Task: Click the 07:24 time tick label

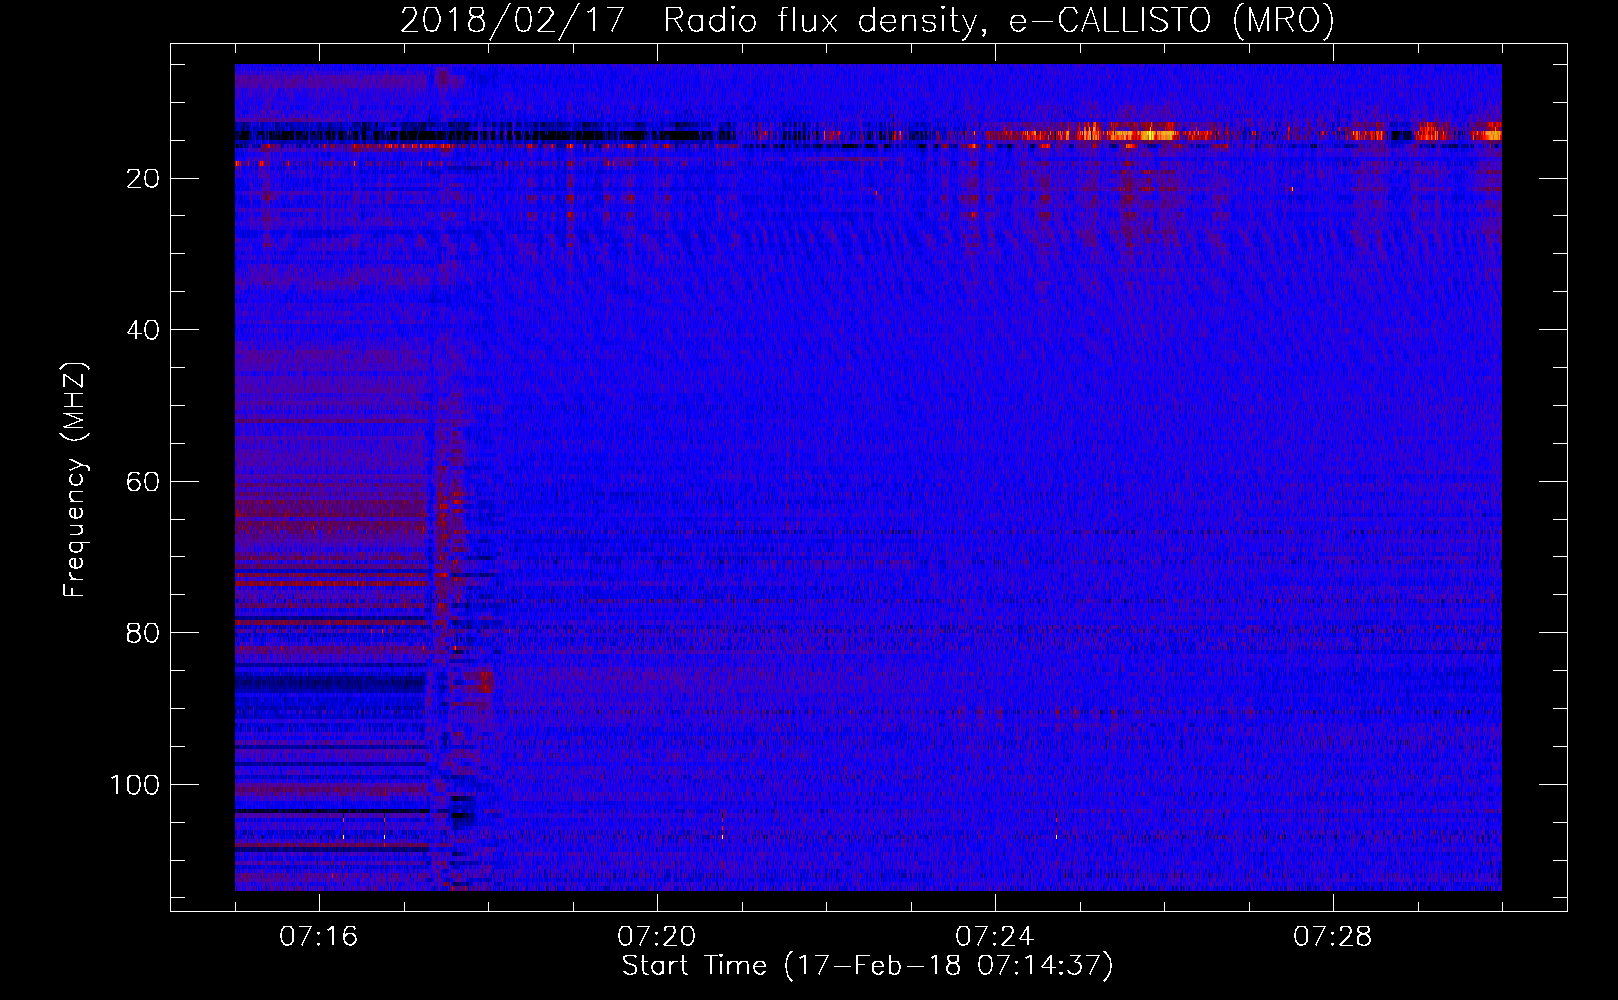Action: click(994, 937)
